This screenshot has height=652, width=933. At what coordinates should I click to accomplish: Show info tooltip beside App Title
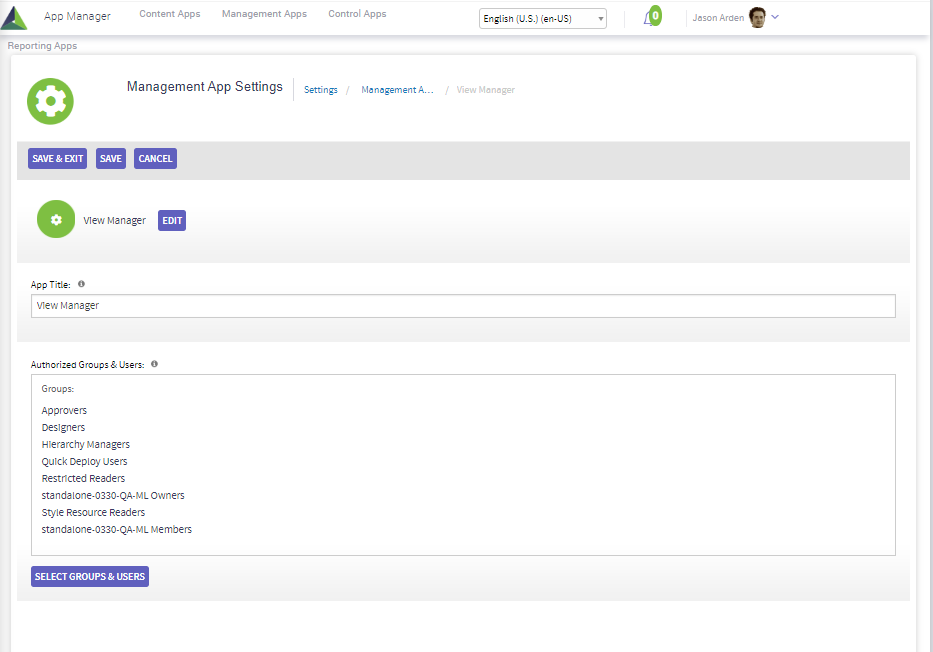(81, 284)
